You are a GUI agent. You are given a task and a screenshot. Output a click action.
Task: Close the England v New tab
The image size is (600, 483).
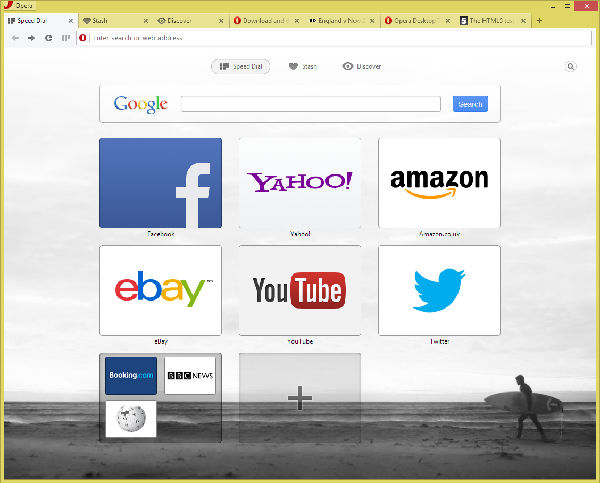pos(372,21)
